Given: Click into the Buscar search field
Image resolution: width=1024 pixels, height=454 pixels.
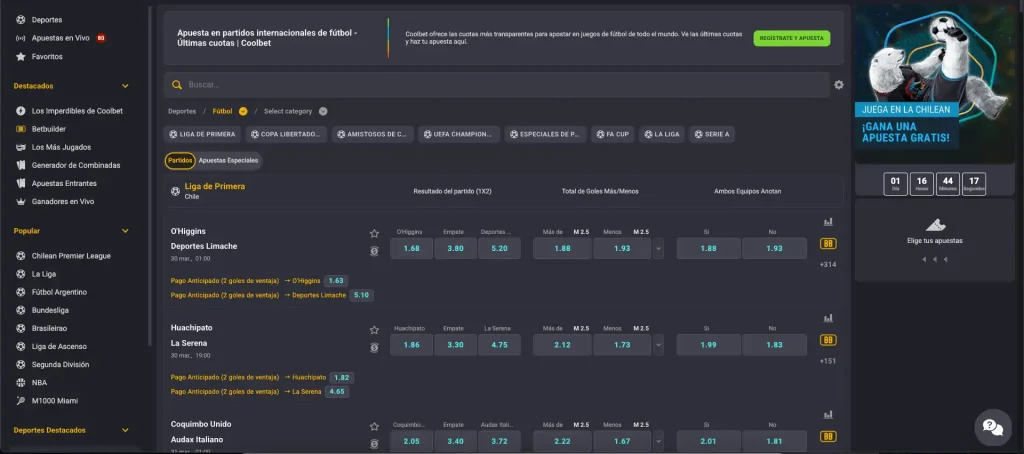Looking at the screenshot, I should pyautogui.click(x=497, y=85).
